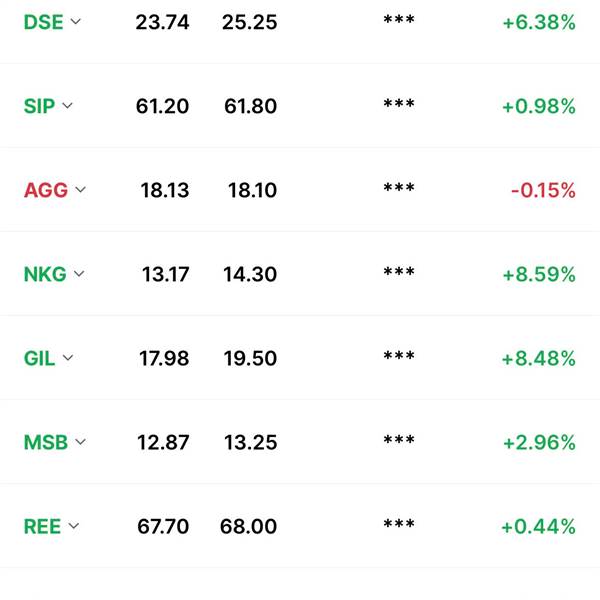Viewport: 600px width, 600px height.
Task: Reveal hidden value asterisks in GIL row
Action: pyautogui.click(x=399, y=356)
